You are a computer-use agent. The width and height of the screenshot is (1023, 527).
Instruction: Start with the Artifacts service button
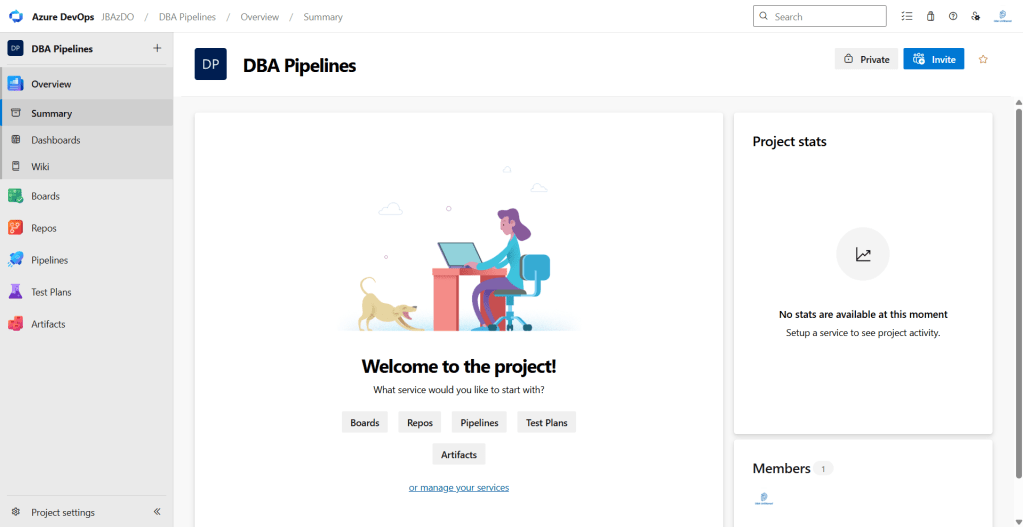click(459, 454)
